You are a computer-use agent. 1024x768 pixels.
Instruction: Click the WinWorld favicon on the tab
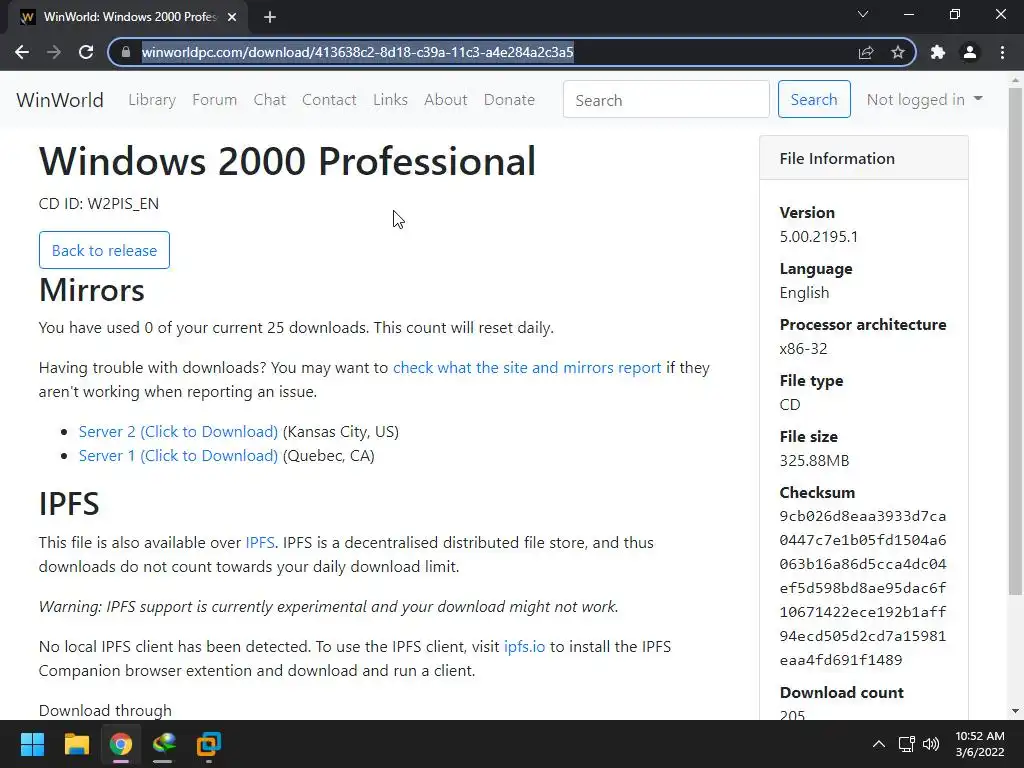click(x=27, y=17)
